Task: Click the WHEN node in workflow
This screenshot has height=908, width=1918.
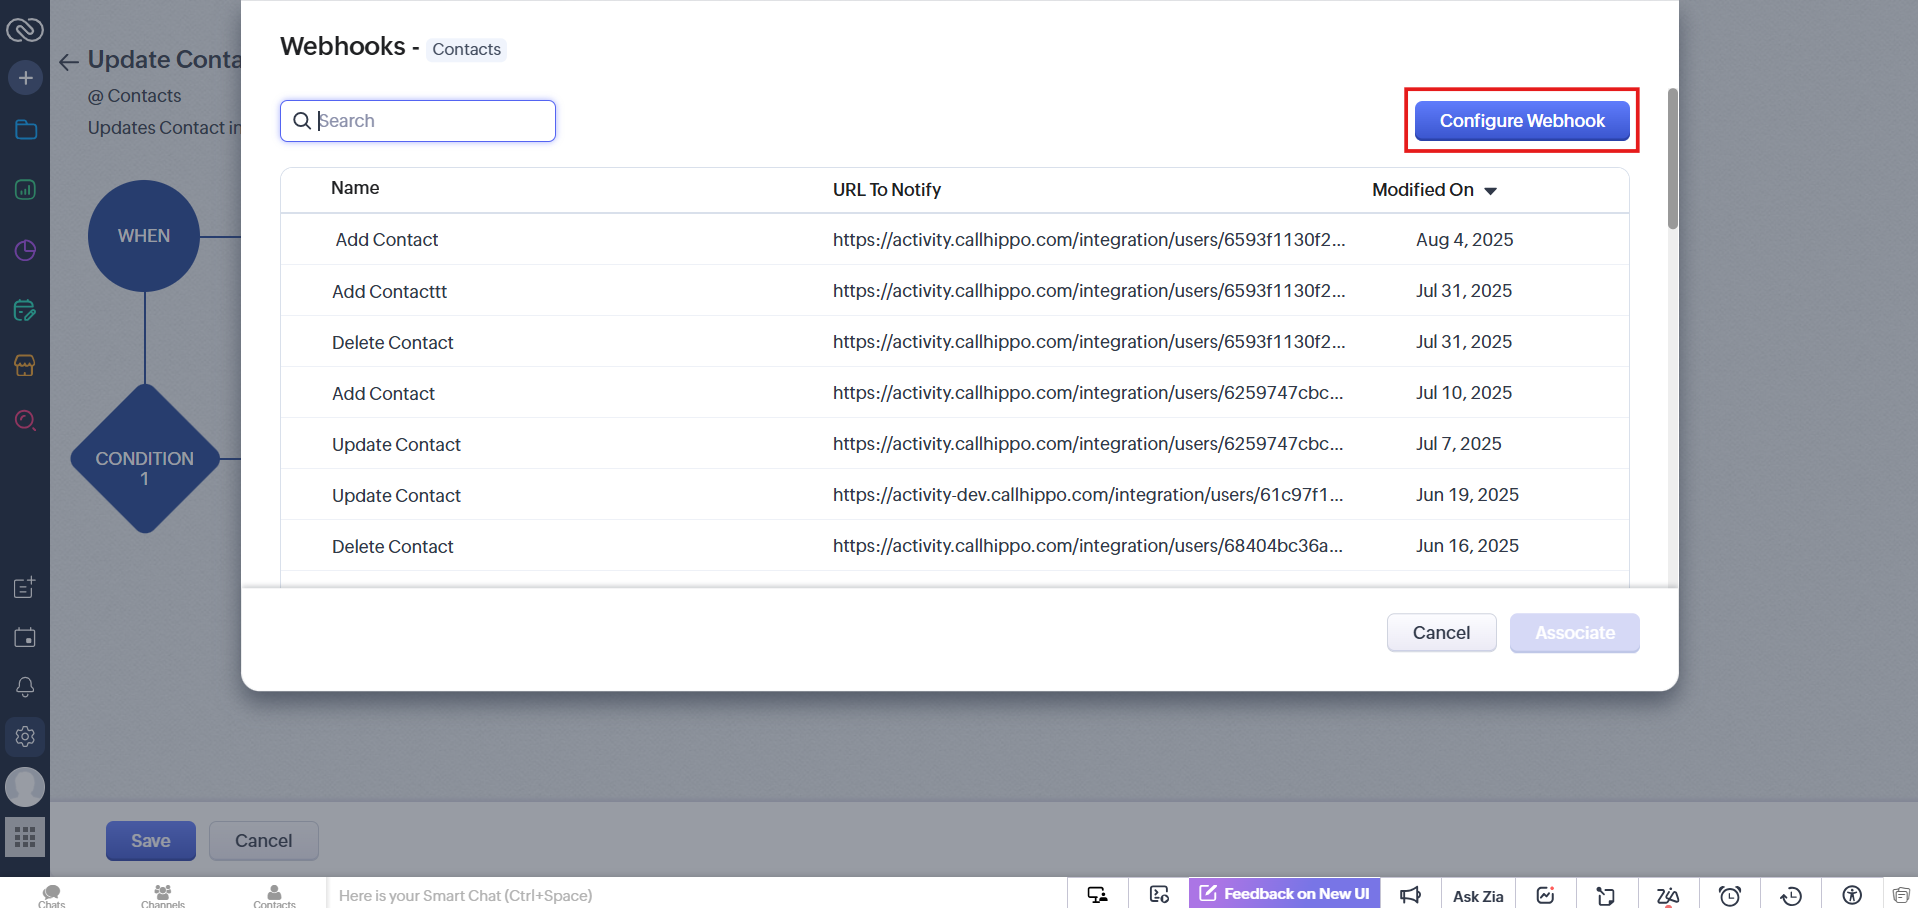Action: click(144, 236)
